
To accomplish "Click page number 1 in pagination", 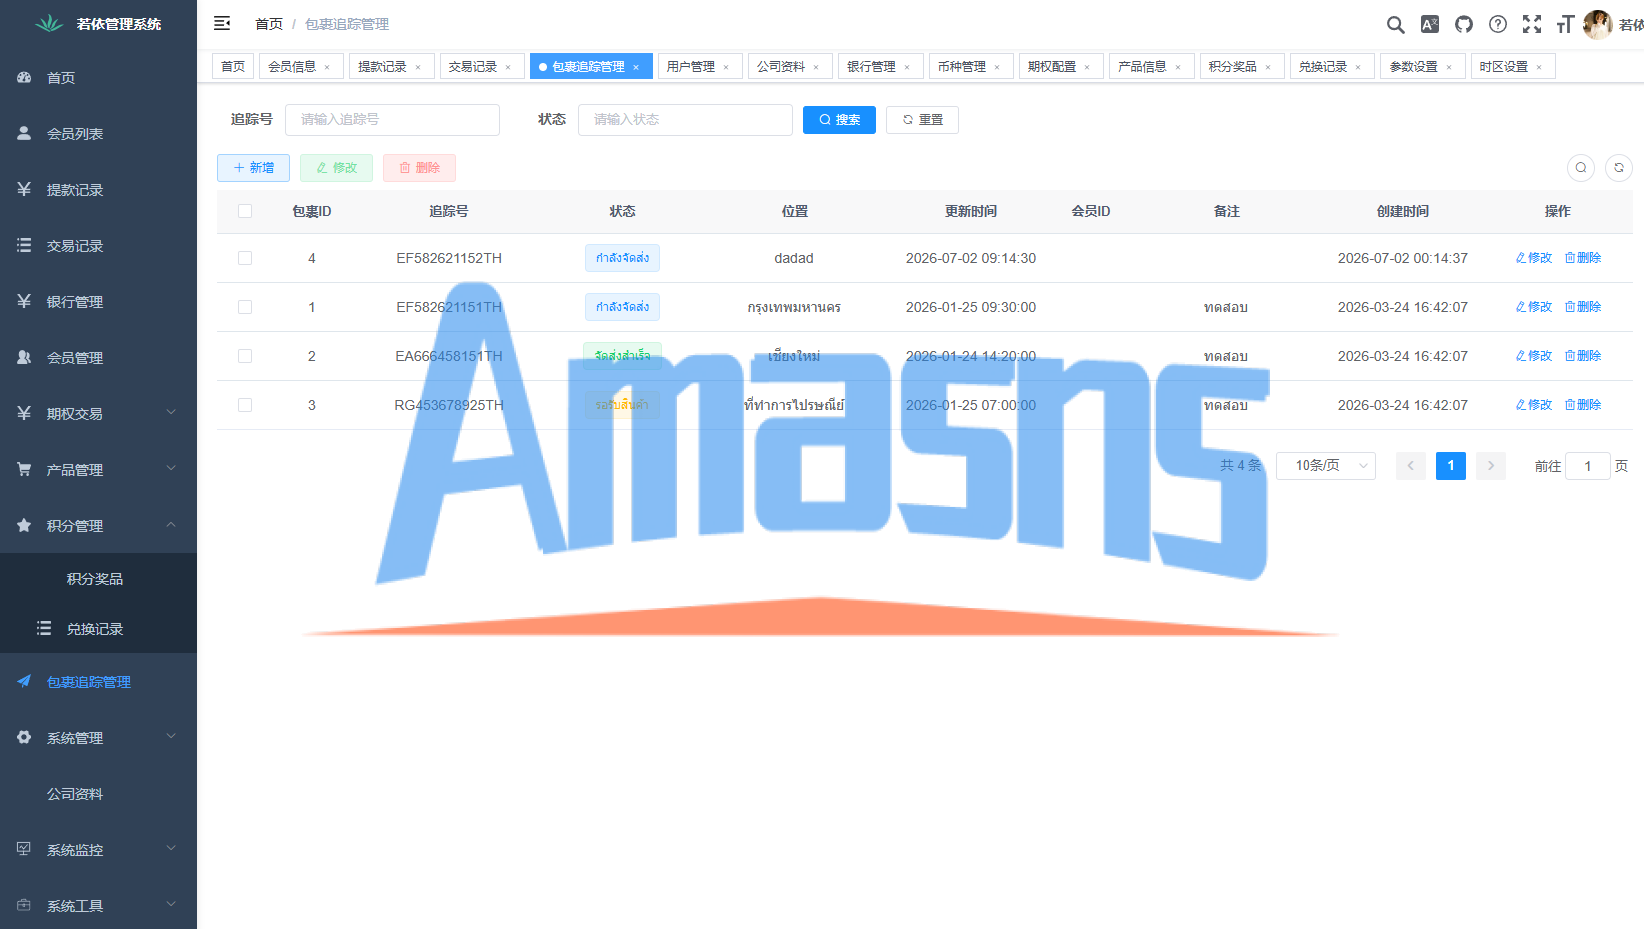I will tap(1451, 466).
